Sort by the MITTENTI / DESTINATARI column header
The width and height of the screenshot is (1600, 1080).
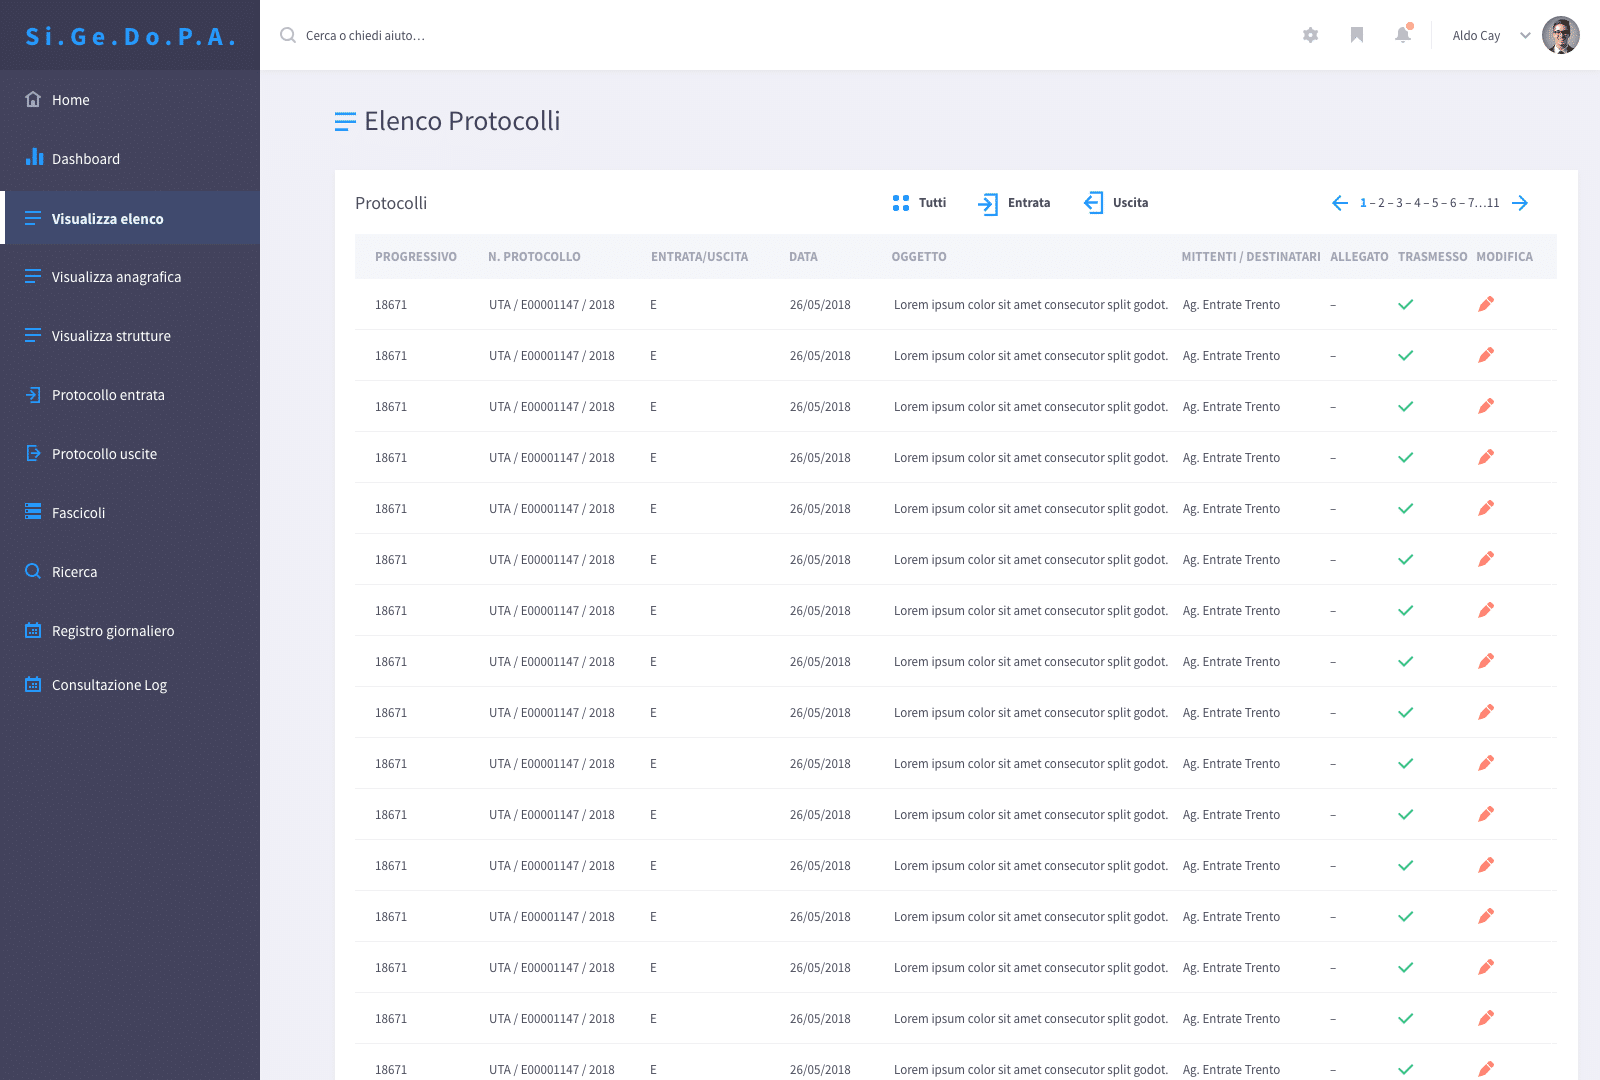(1251, 257)
